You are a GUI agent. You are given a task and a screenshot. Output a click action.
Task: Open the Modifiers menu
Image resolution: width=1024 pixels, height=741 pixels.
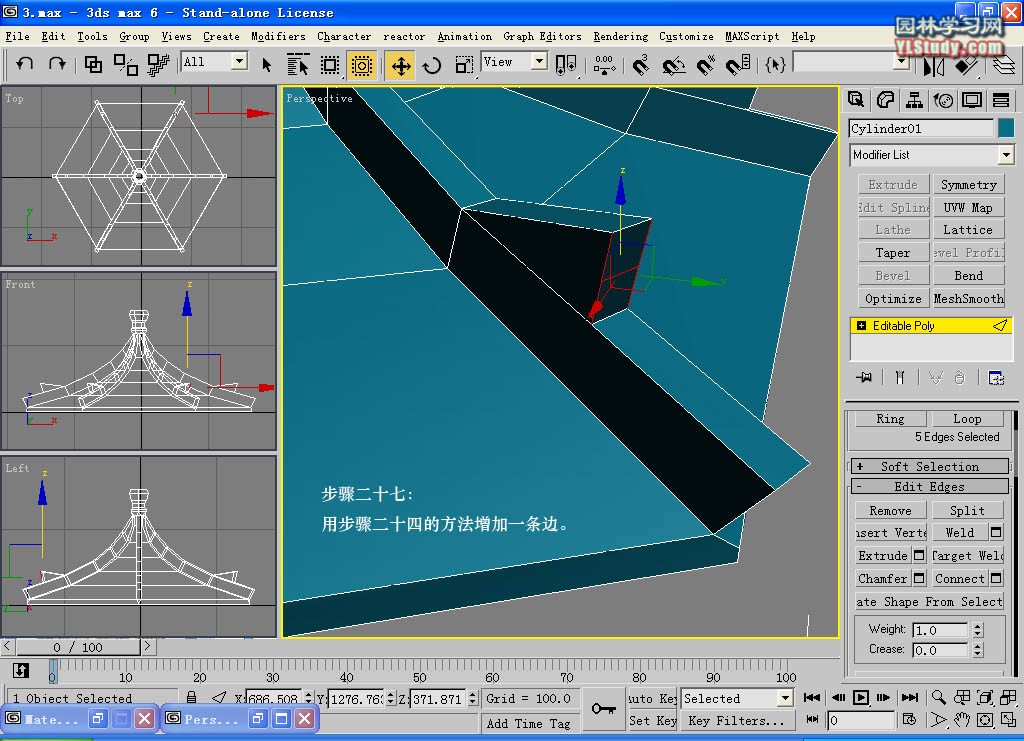coord(278,37)
